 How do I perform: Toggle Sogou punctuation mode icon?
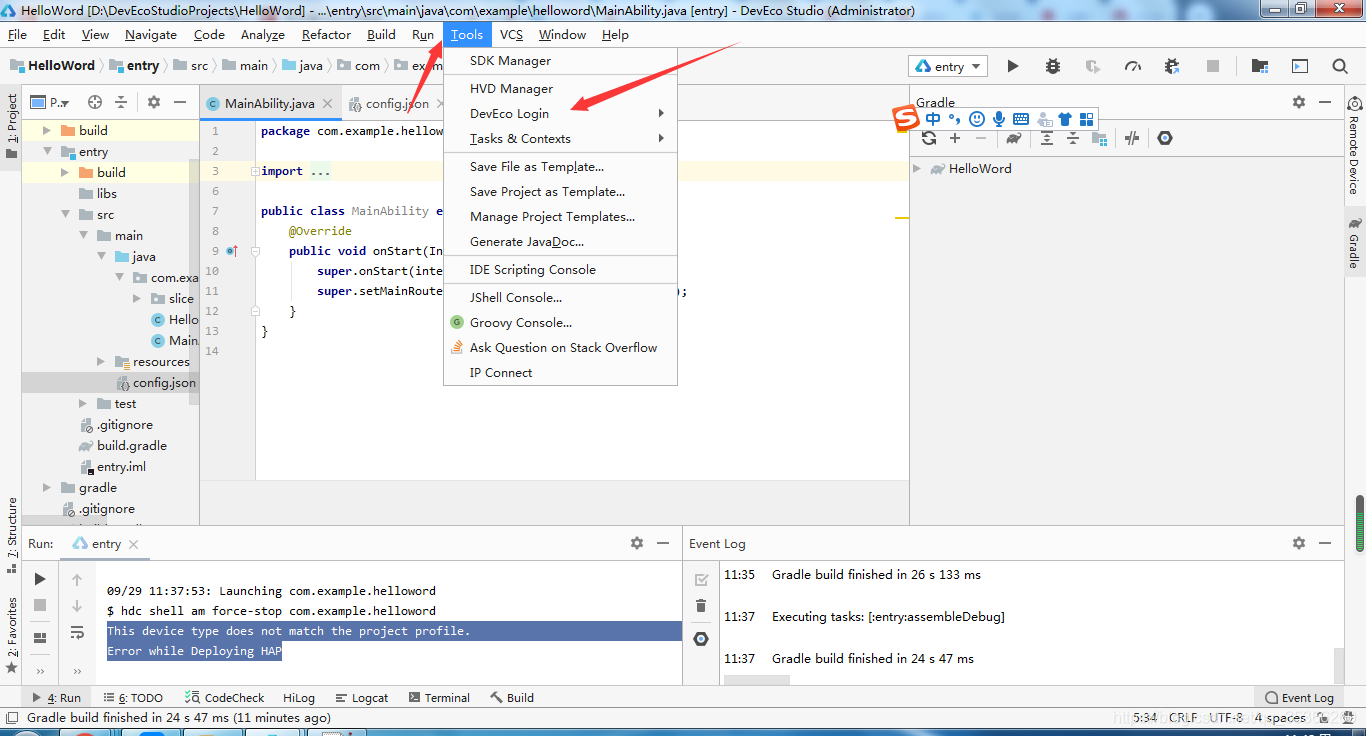tap(955, 119)
